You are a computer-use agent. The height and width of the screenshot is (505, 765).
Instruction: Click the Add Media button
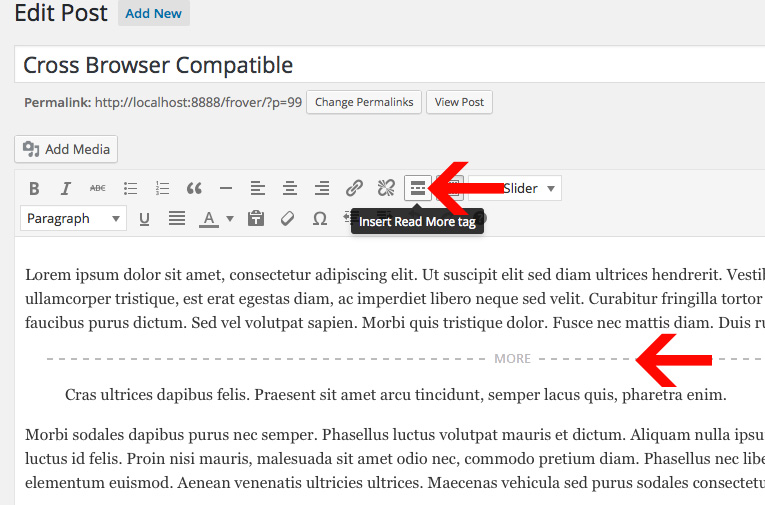tap(66, 149)
